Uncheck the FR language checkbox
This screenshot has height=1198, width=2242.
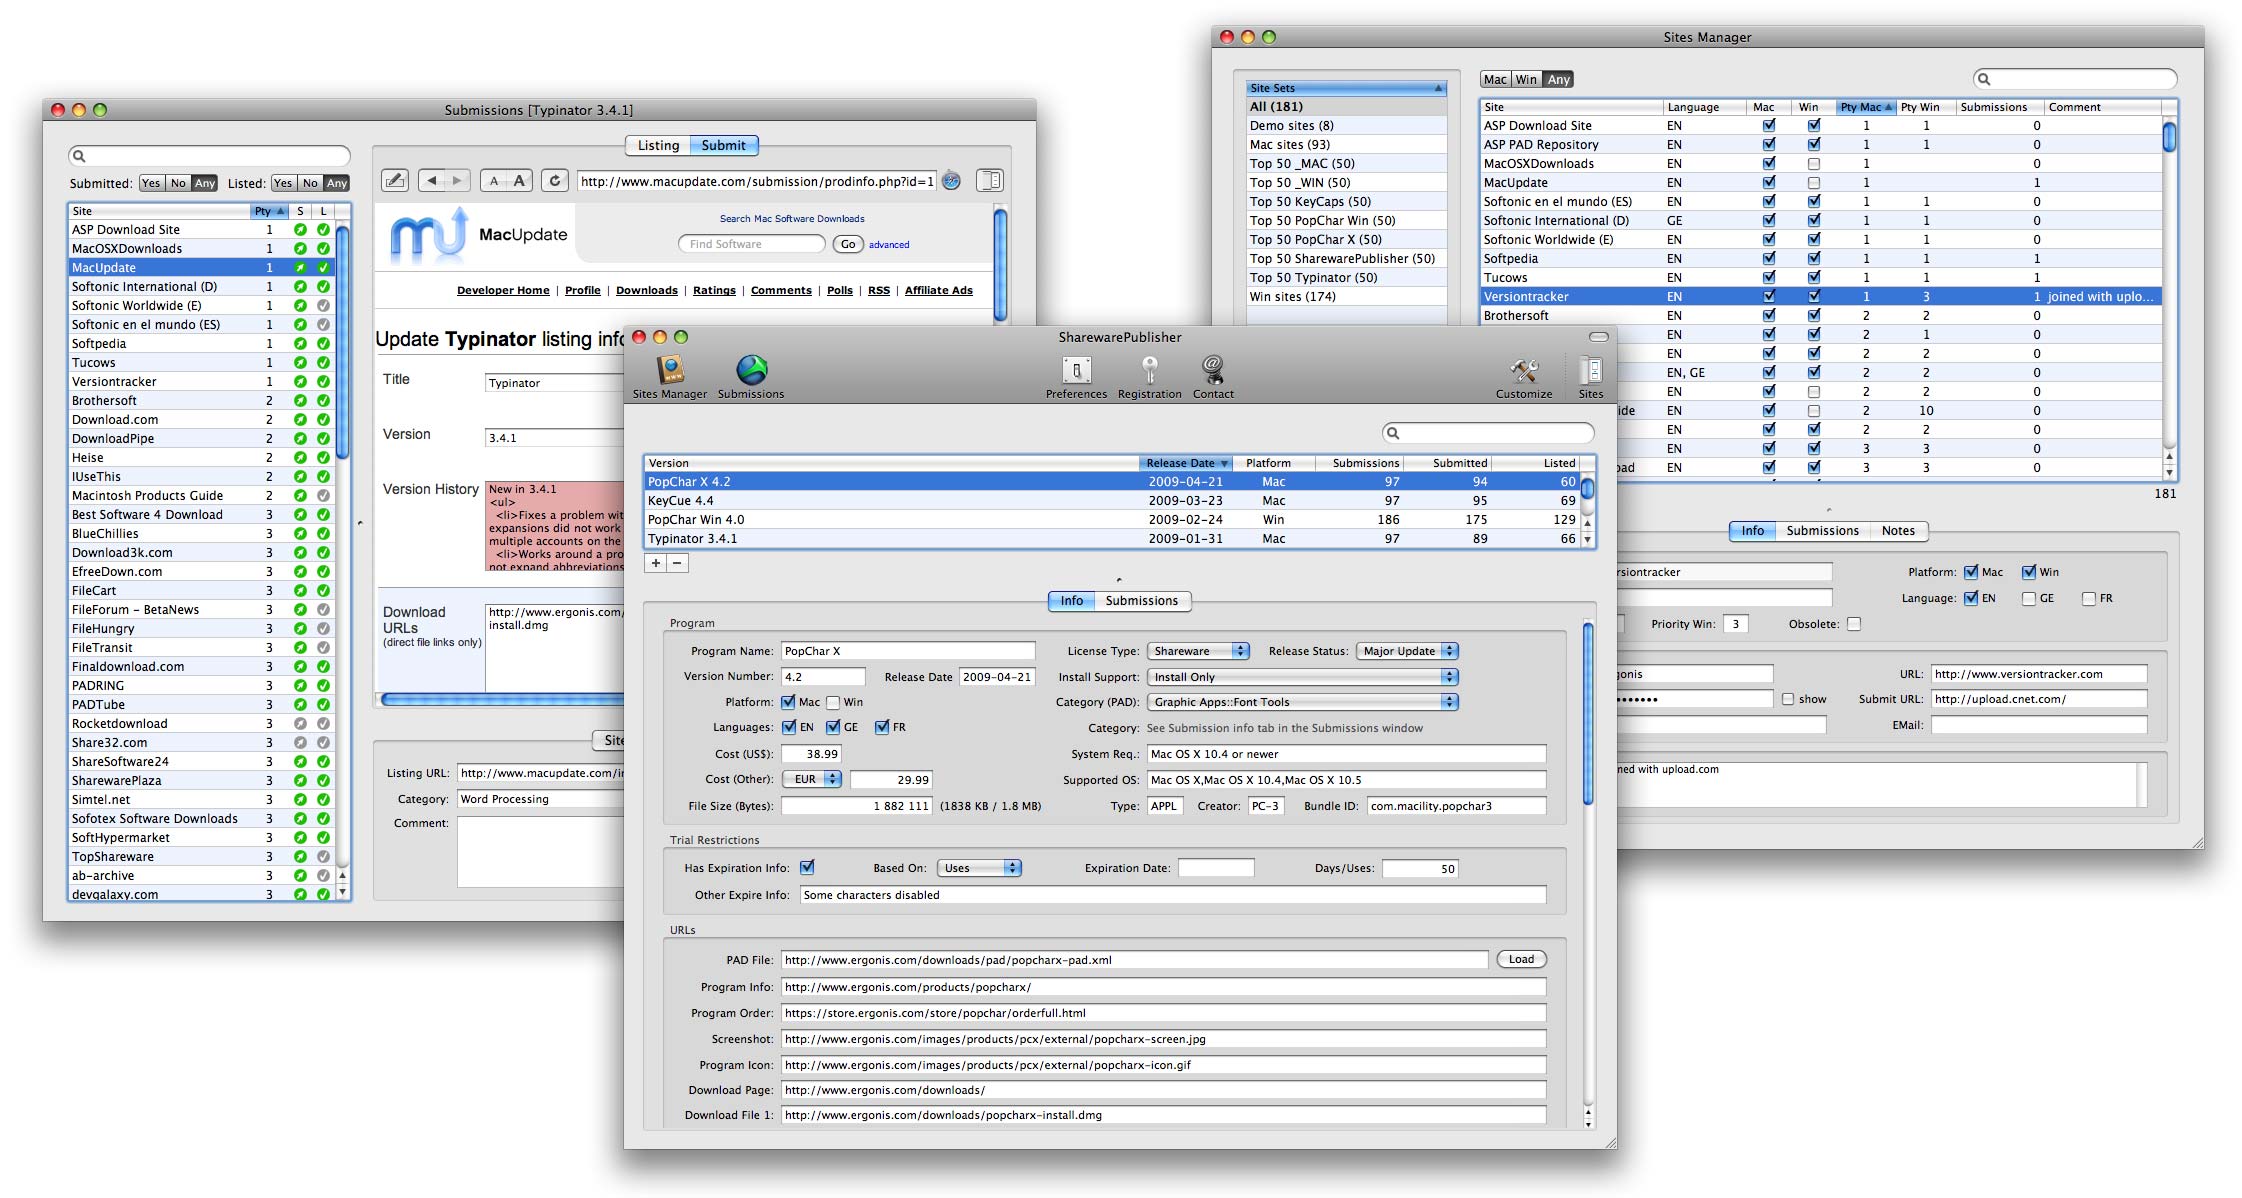click(881, 727)
